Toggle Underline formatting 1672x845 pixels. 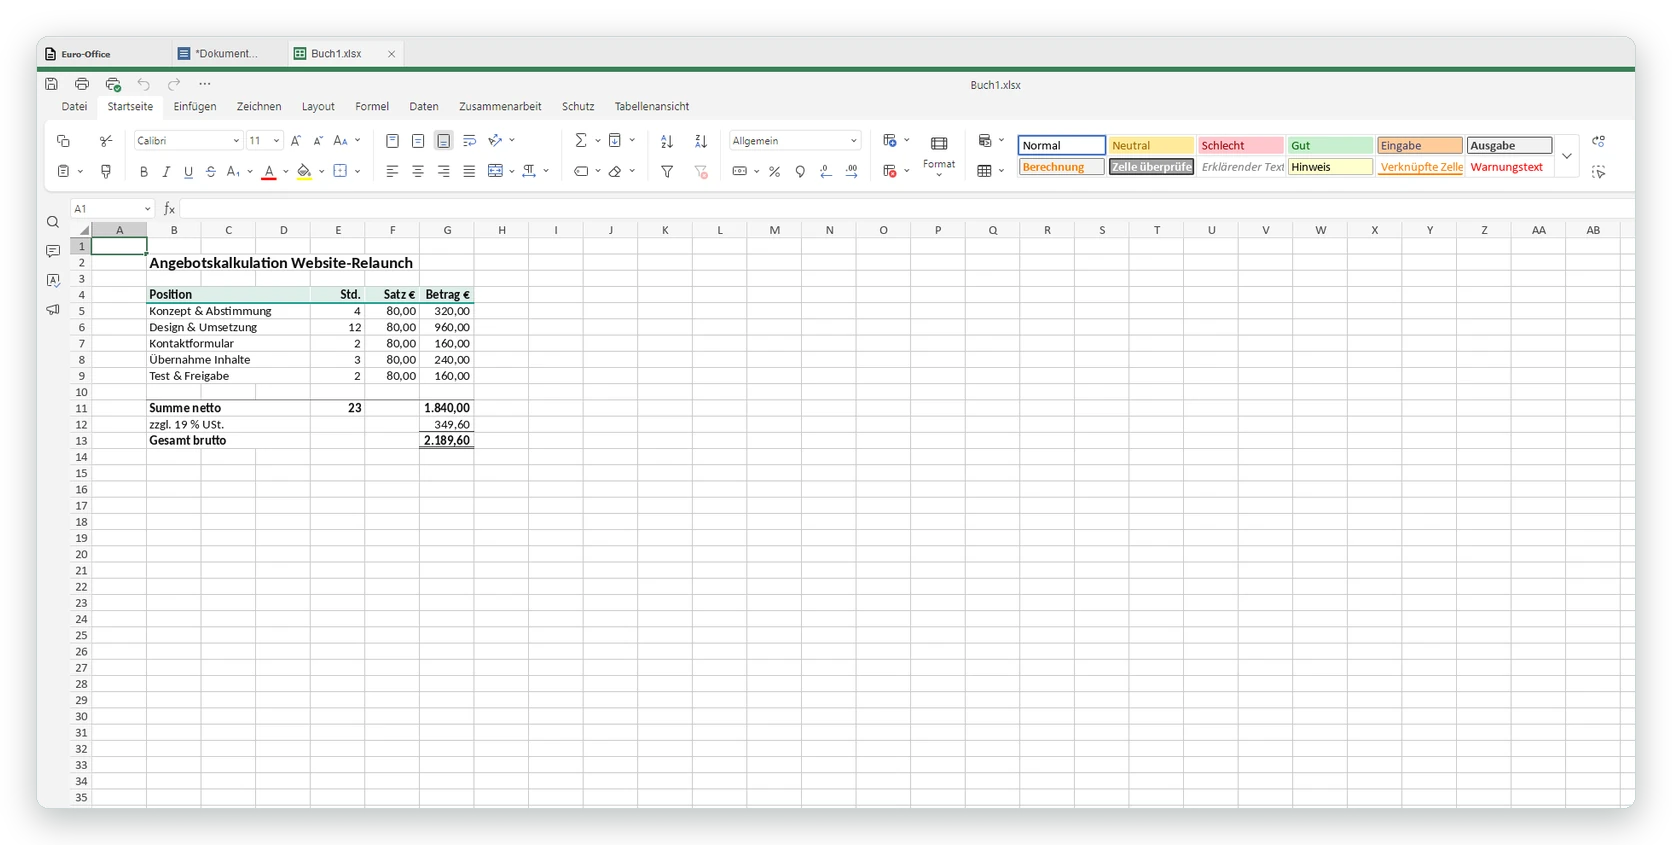[x=188, y=172]
